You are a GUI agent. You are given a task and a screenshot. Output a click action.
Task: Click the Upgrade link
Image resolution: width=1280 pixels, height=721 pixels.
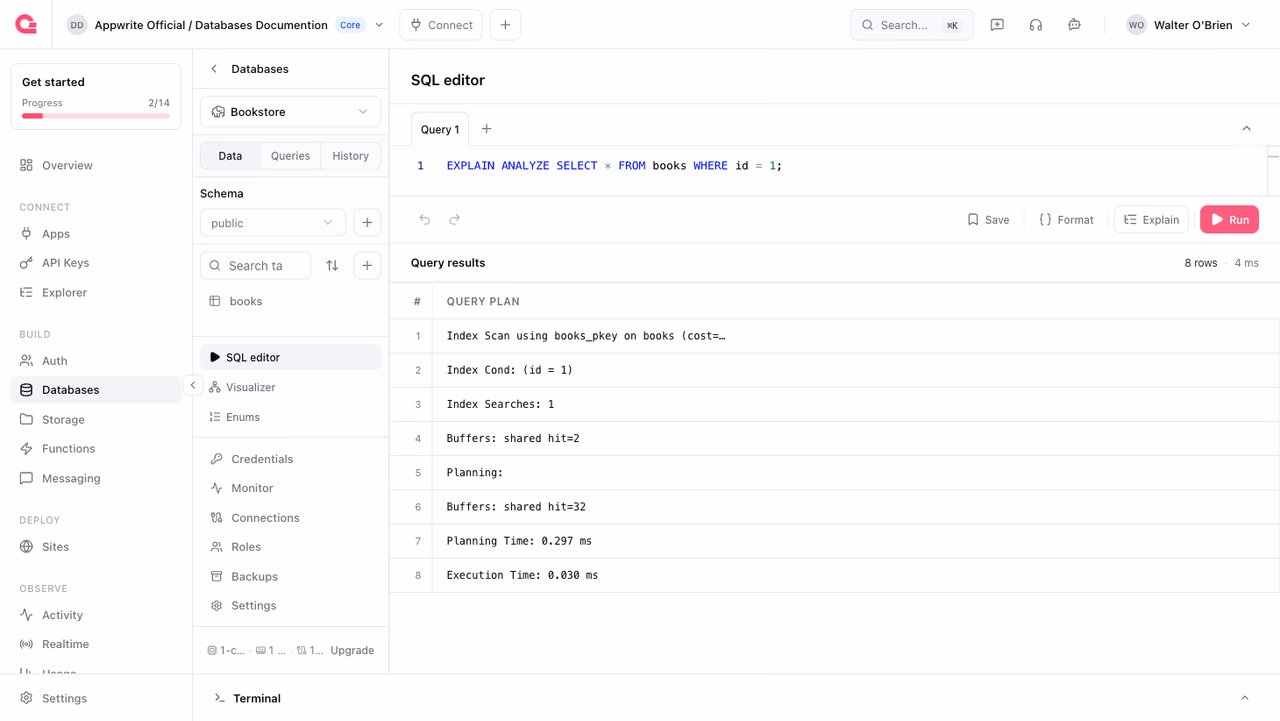pyautogui.click(x=352, y=650)
